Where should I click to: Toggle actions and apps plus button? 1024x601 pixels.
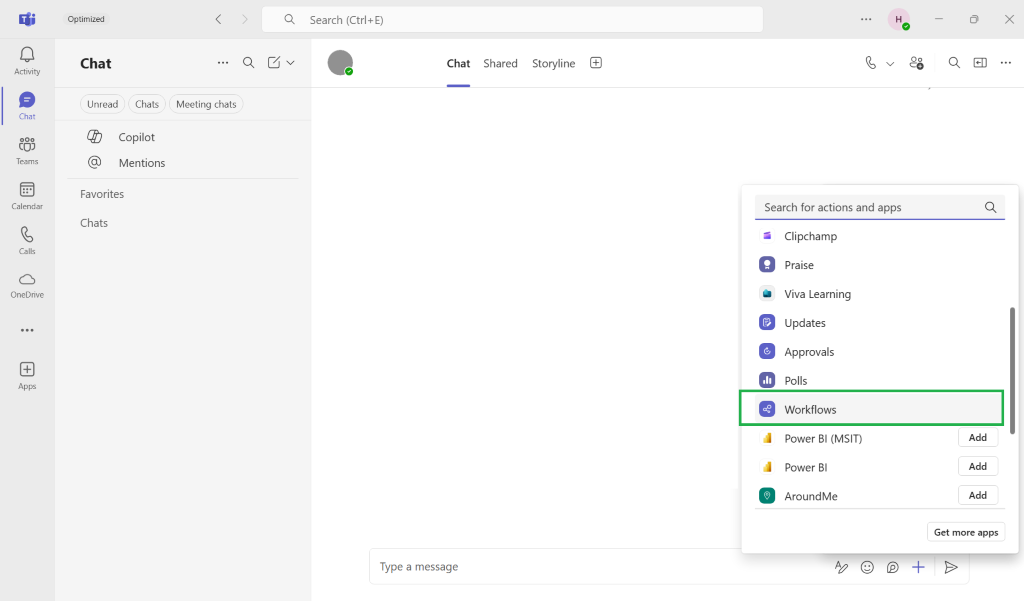coord(918,567)
